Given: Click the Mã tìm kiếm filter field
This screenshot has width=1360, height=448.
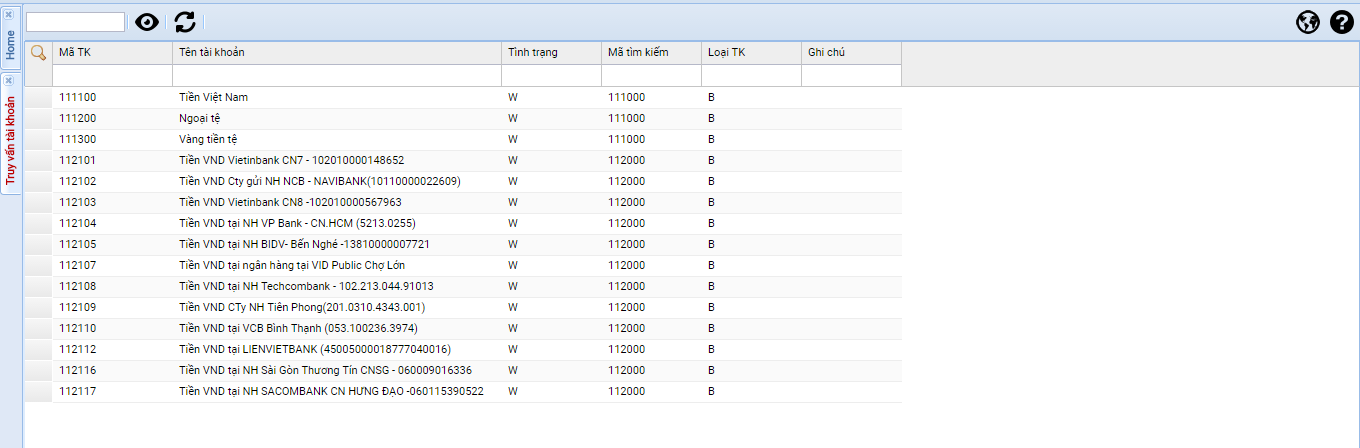Looking at the screenshot, I should coord(651,75).
